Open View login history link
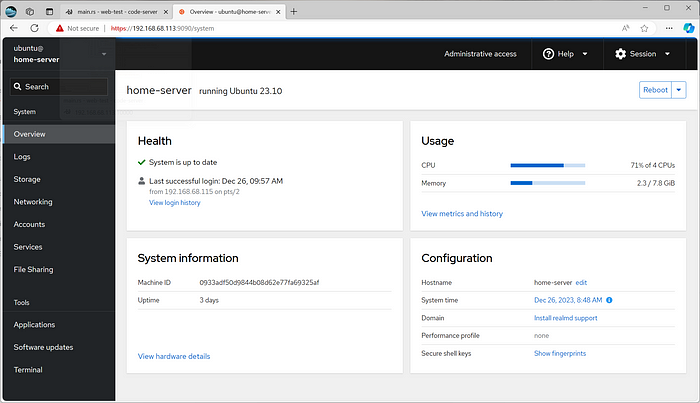The width and height of the screenshot is (700, 403). (x=175, y=203)
